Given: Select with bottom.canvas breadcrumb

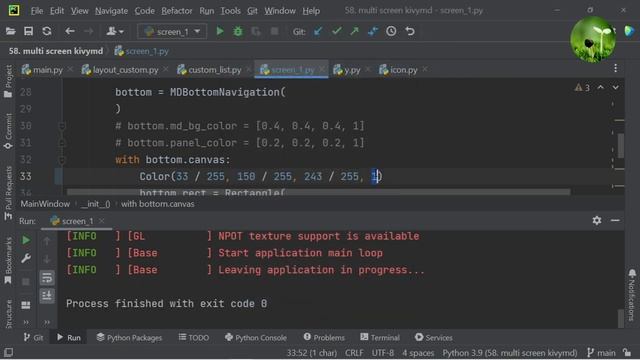Looking at the screenshot, I should [x=158, y=204].
